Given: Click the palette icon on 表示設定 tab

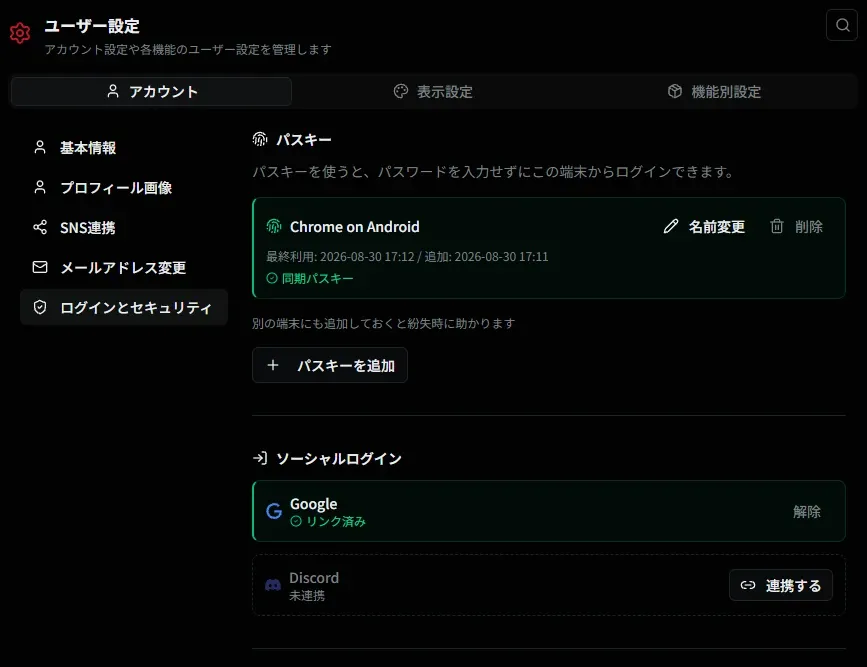Looking at the screenshot, I should coord(401,91).
